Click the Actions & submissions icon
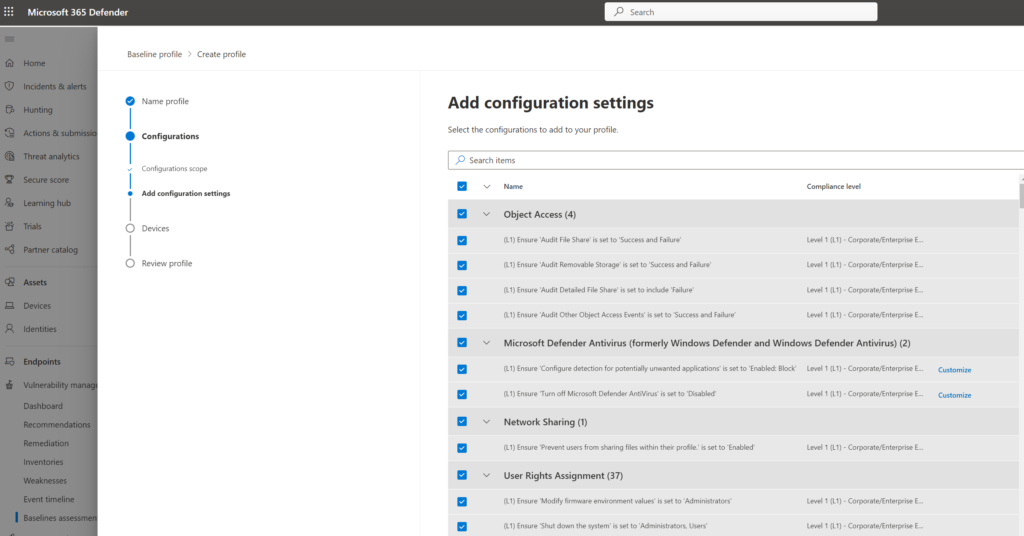Image resolution: width=1024 pixels, height=536 pixels. pyautogui.click(x=9, y=133)
